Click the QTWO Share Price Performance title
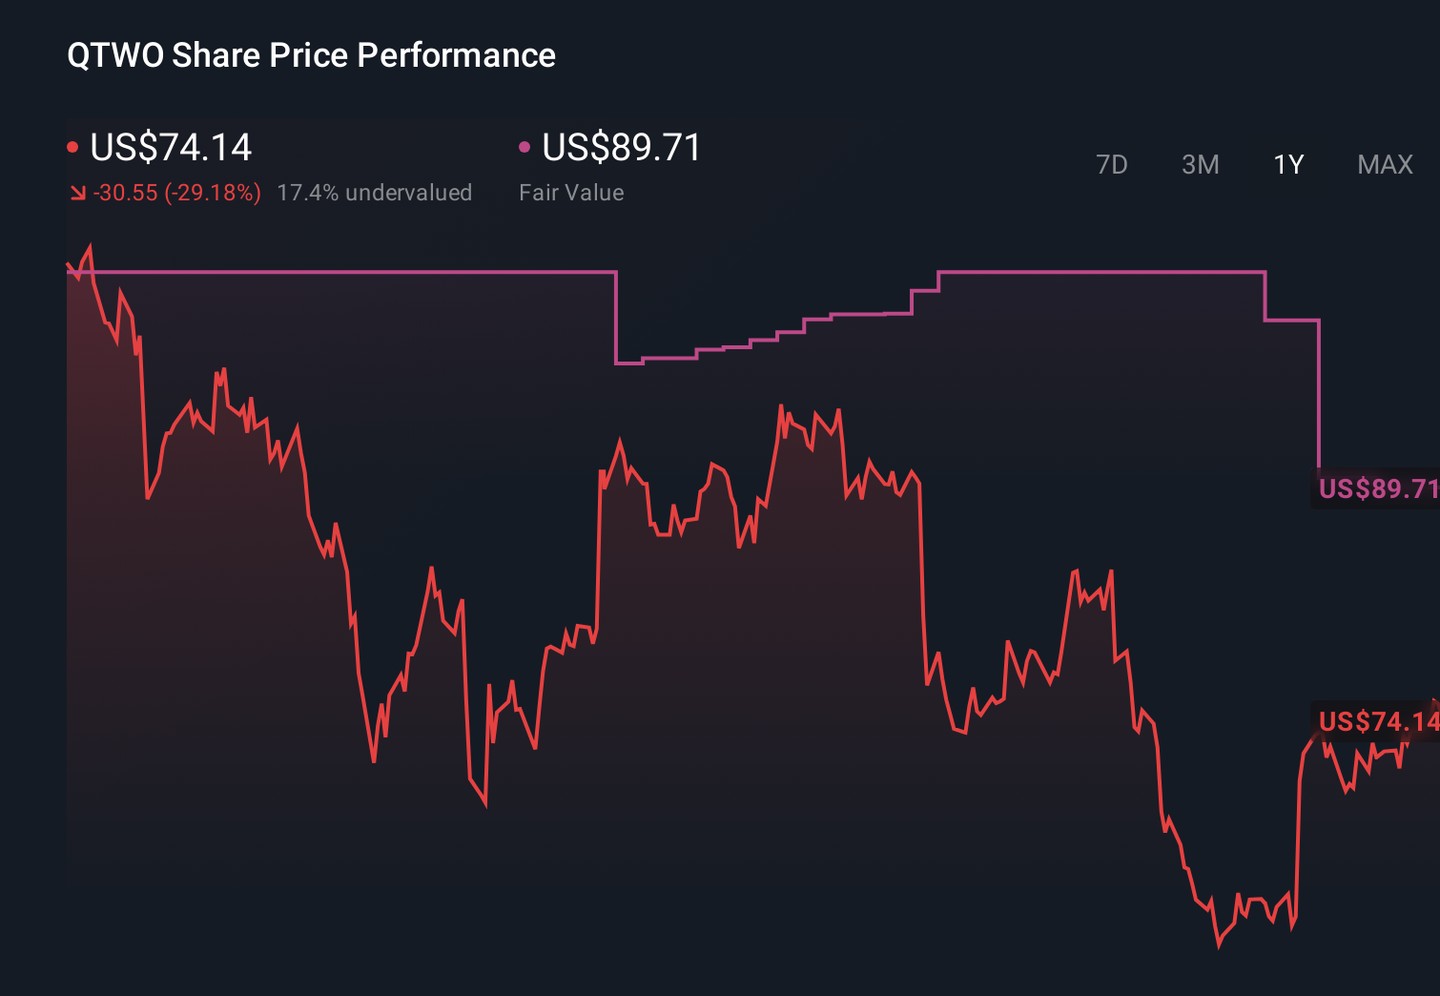1440x996 pixels. click(x=311, y=55)
